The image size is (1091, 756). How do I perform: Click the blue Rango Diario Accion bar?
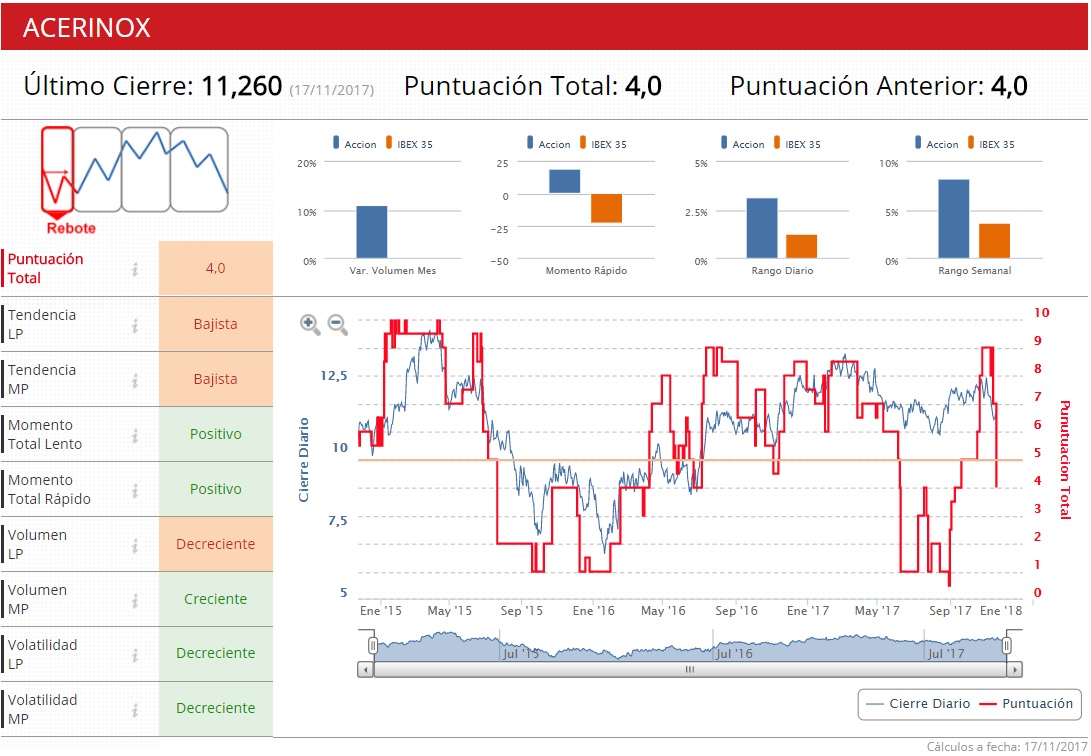pyautogui.click(x=762, y=228)
